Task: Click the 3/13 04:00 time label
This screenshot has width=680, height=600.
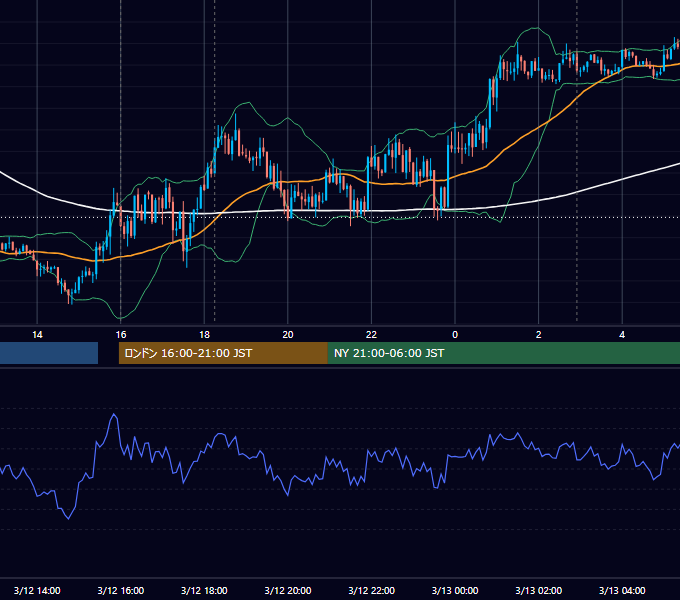Action: [x=622, y=590]
